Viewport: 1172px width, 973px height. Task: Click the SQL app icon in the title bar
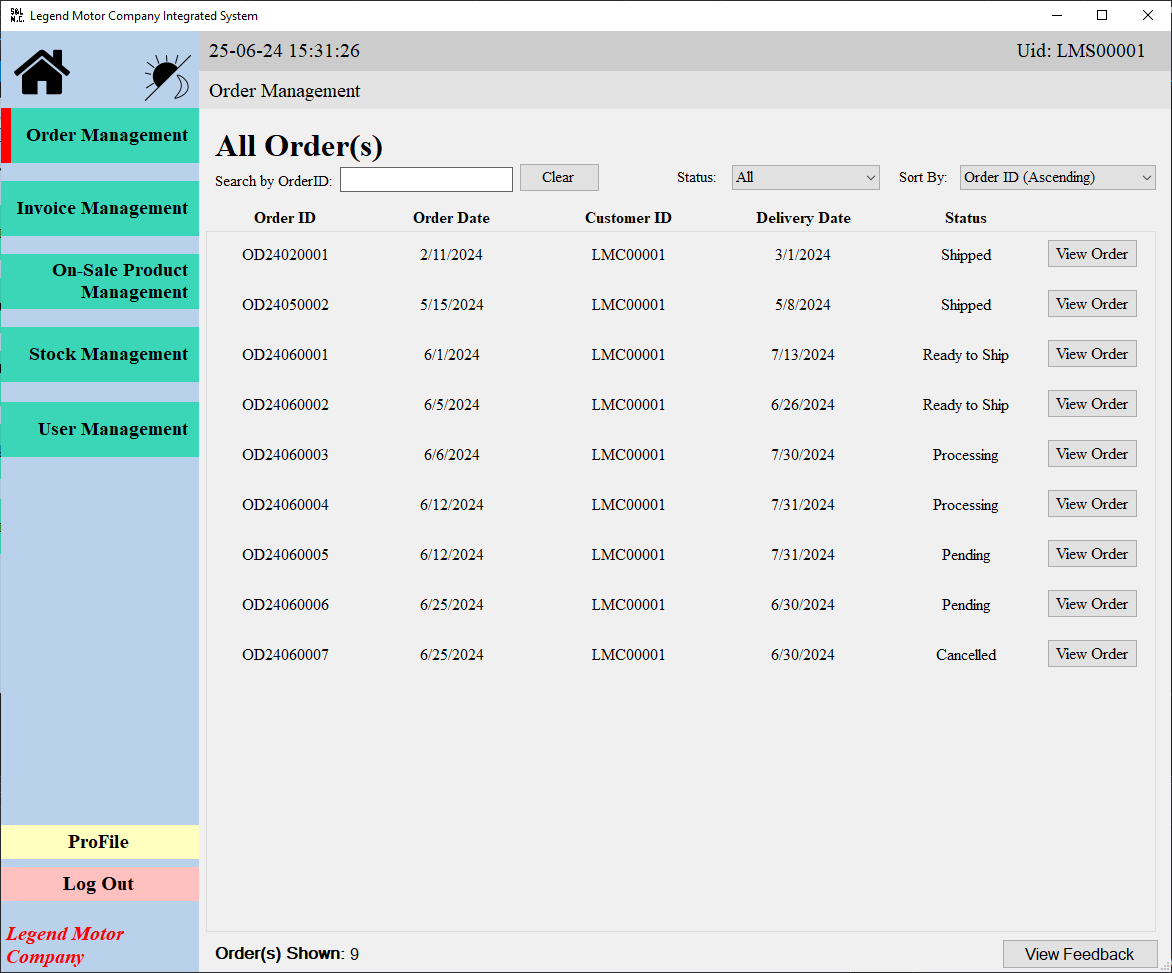tap(14, 15)
